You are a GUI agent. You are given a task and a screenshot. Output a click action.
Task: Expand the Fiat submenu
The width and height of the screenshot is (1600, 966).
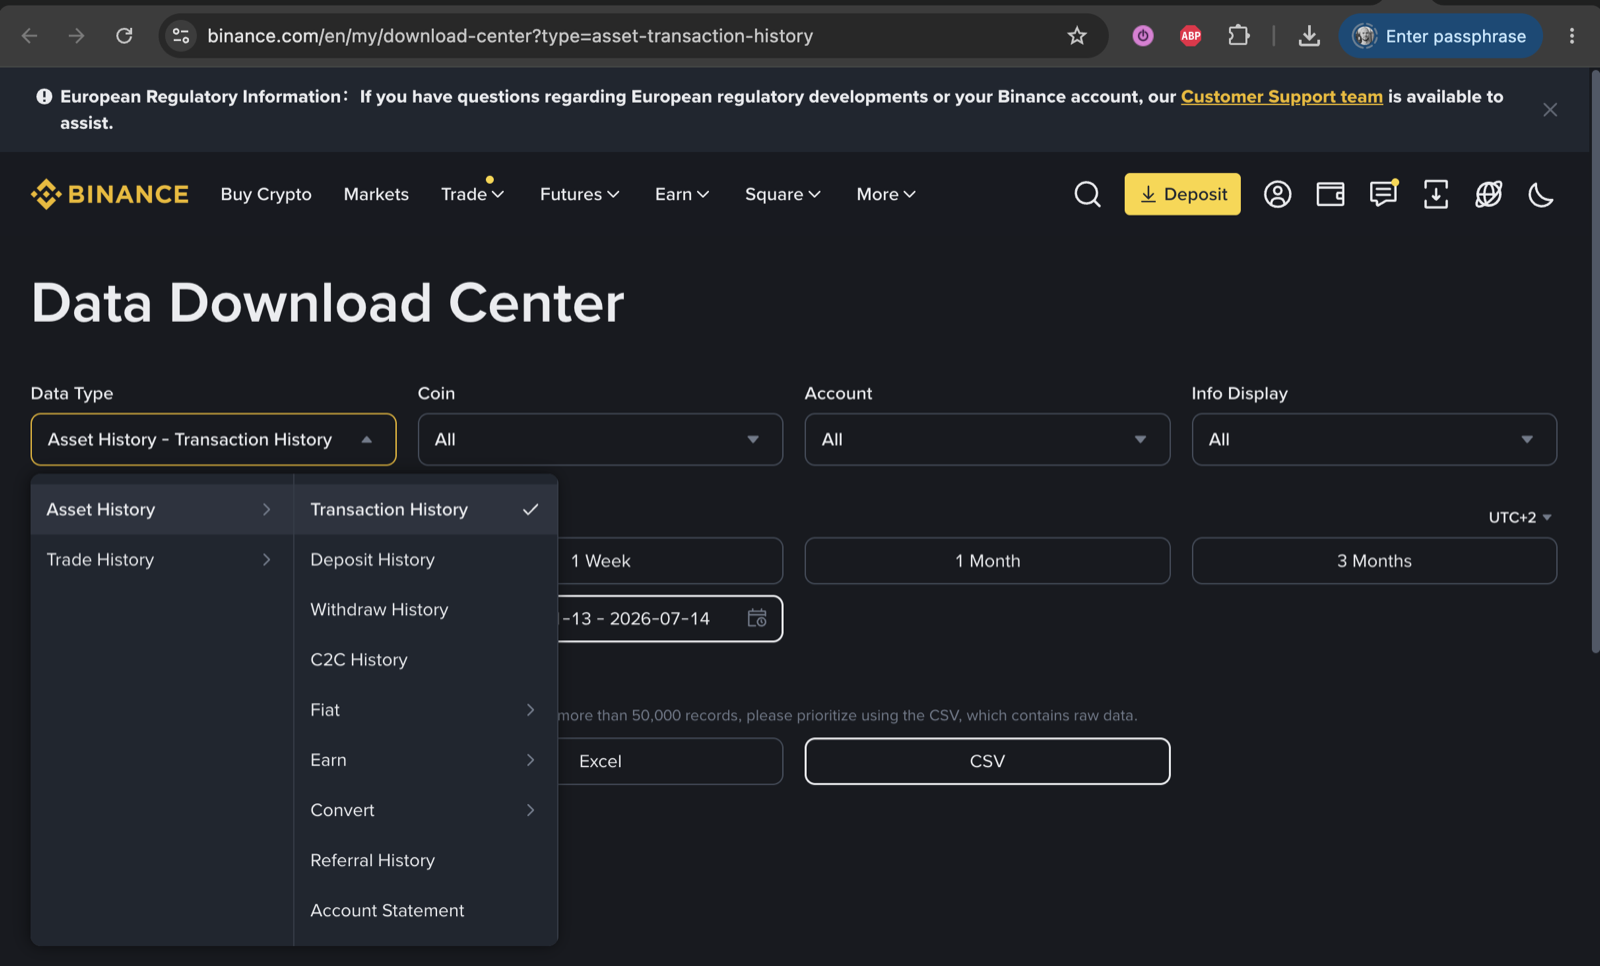click(x=426, y=709)
